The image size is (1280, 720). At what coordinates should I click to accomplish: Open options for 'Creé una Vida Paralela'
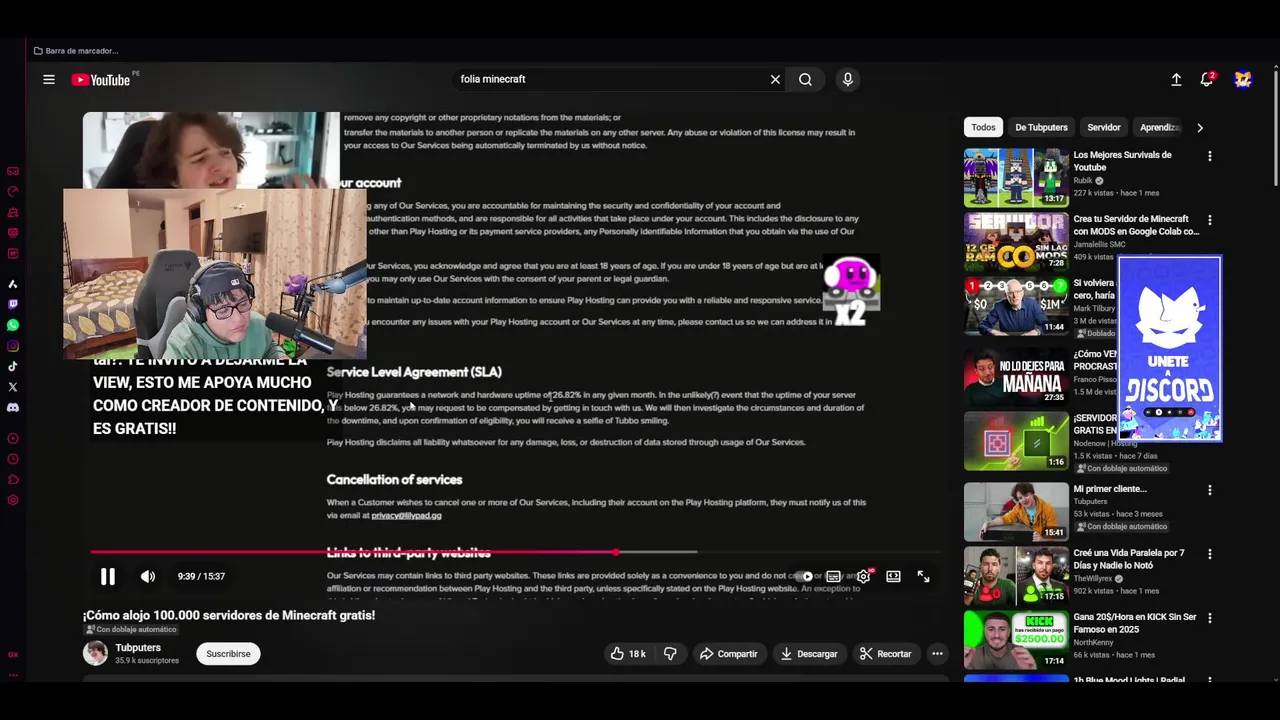[x=1210, y=554]
